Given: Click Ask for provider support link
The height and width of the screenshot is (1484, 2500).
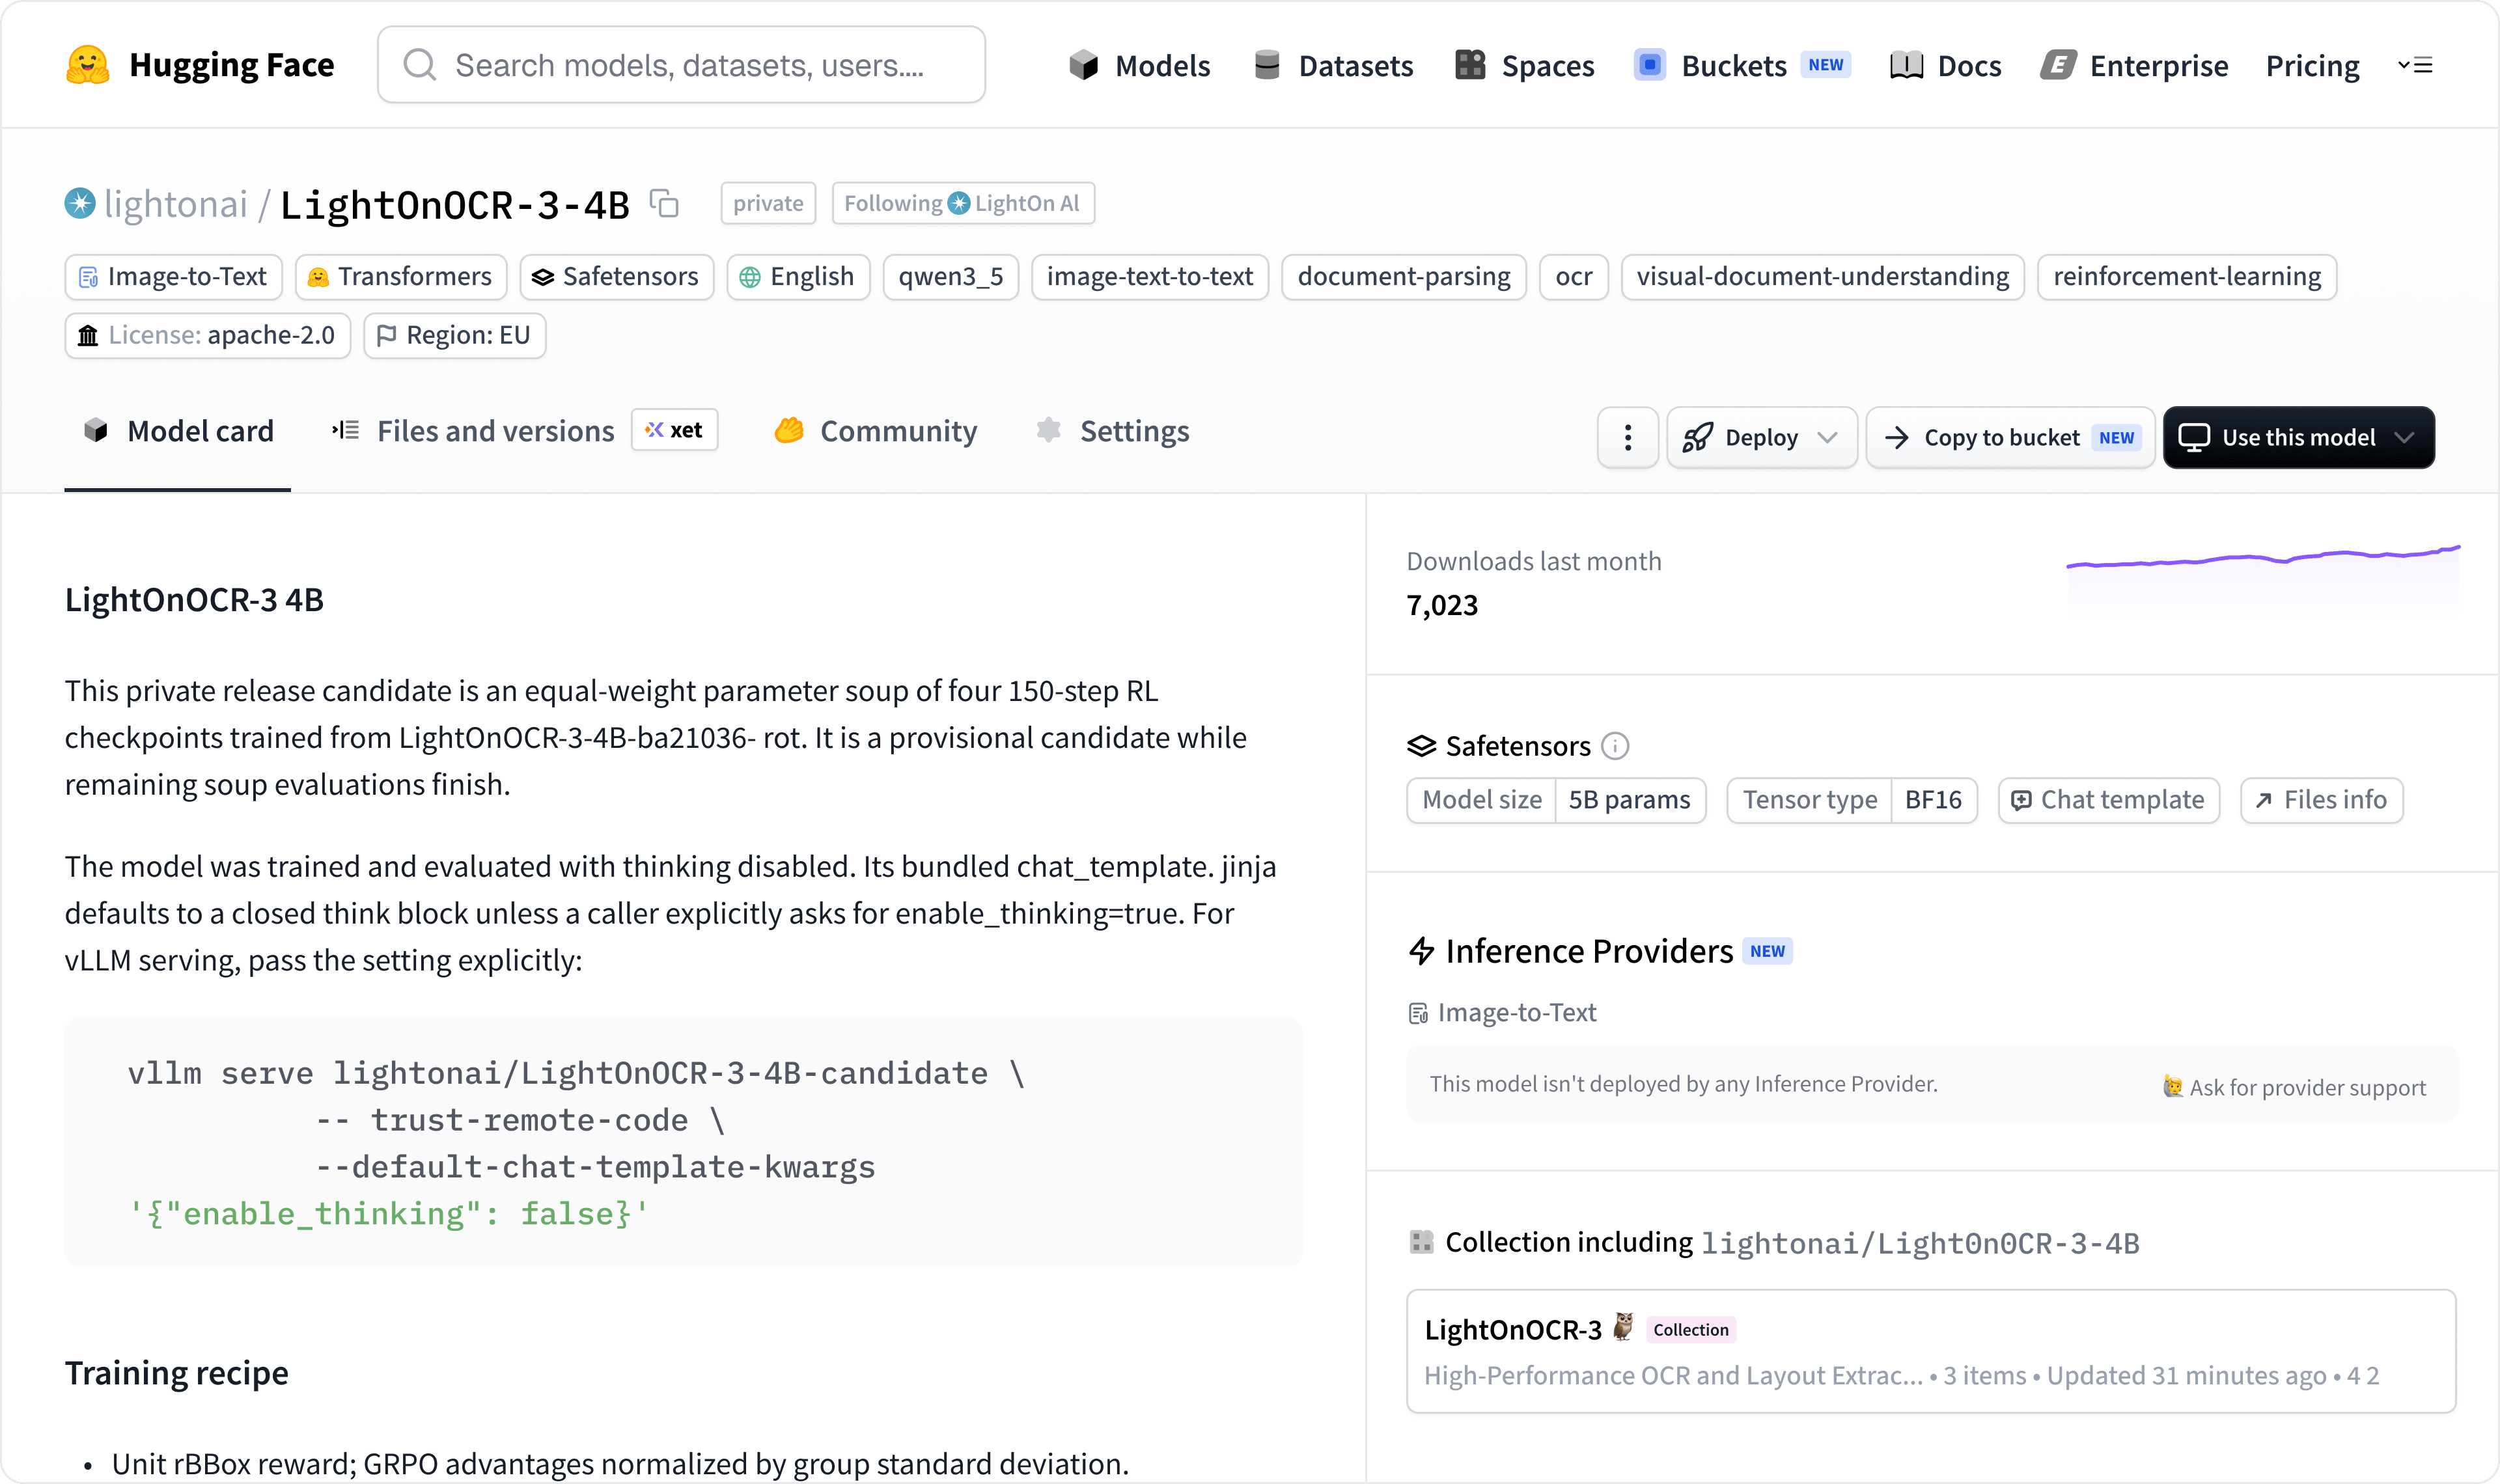Looking at the screenshot, I should (x=2294, y=1087).
